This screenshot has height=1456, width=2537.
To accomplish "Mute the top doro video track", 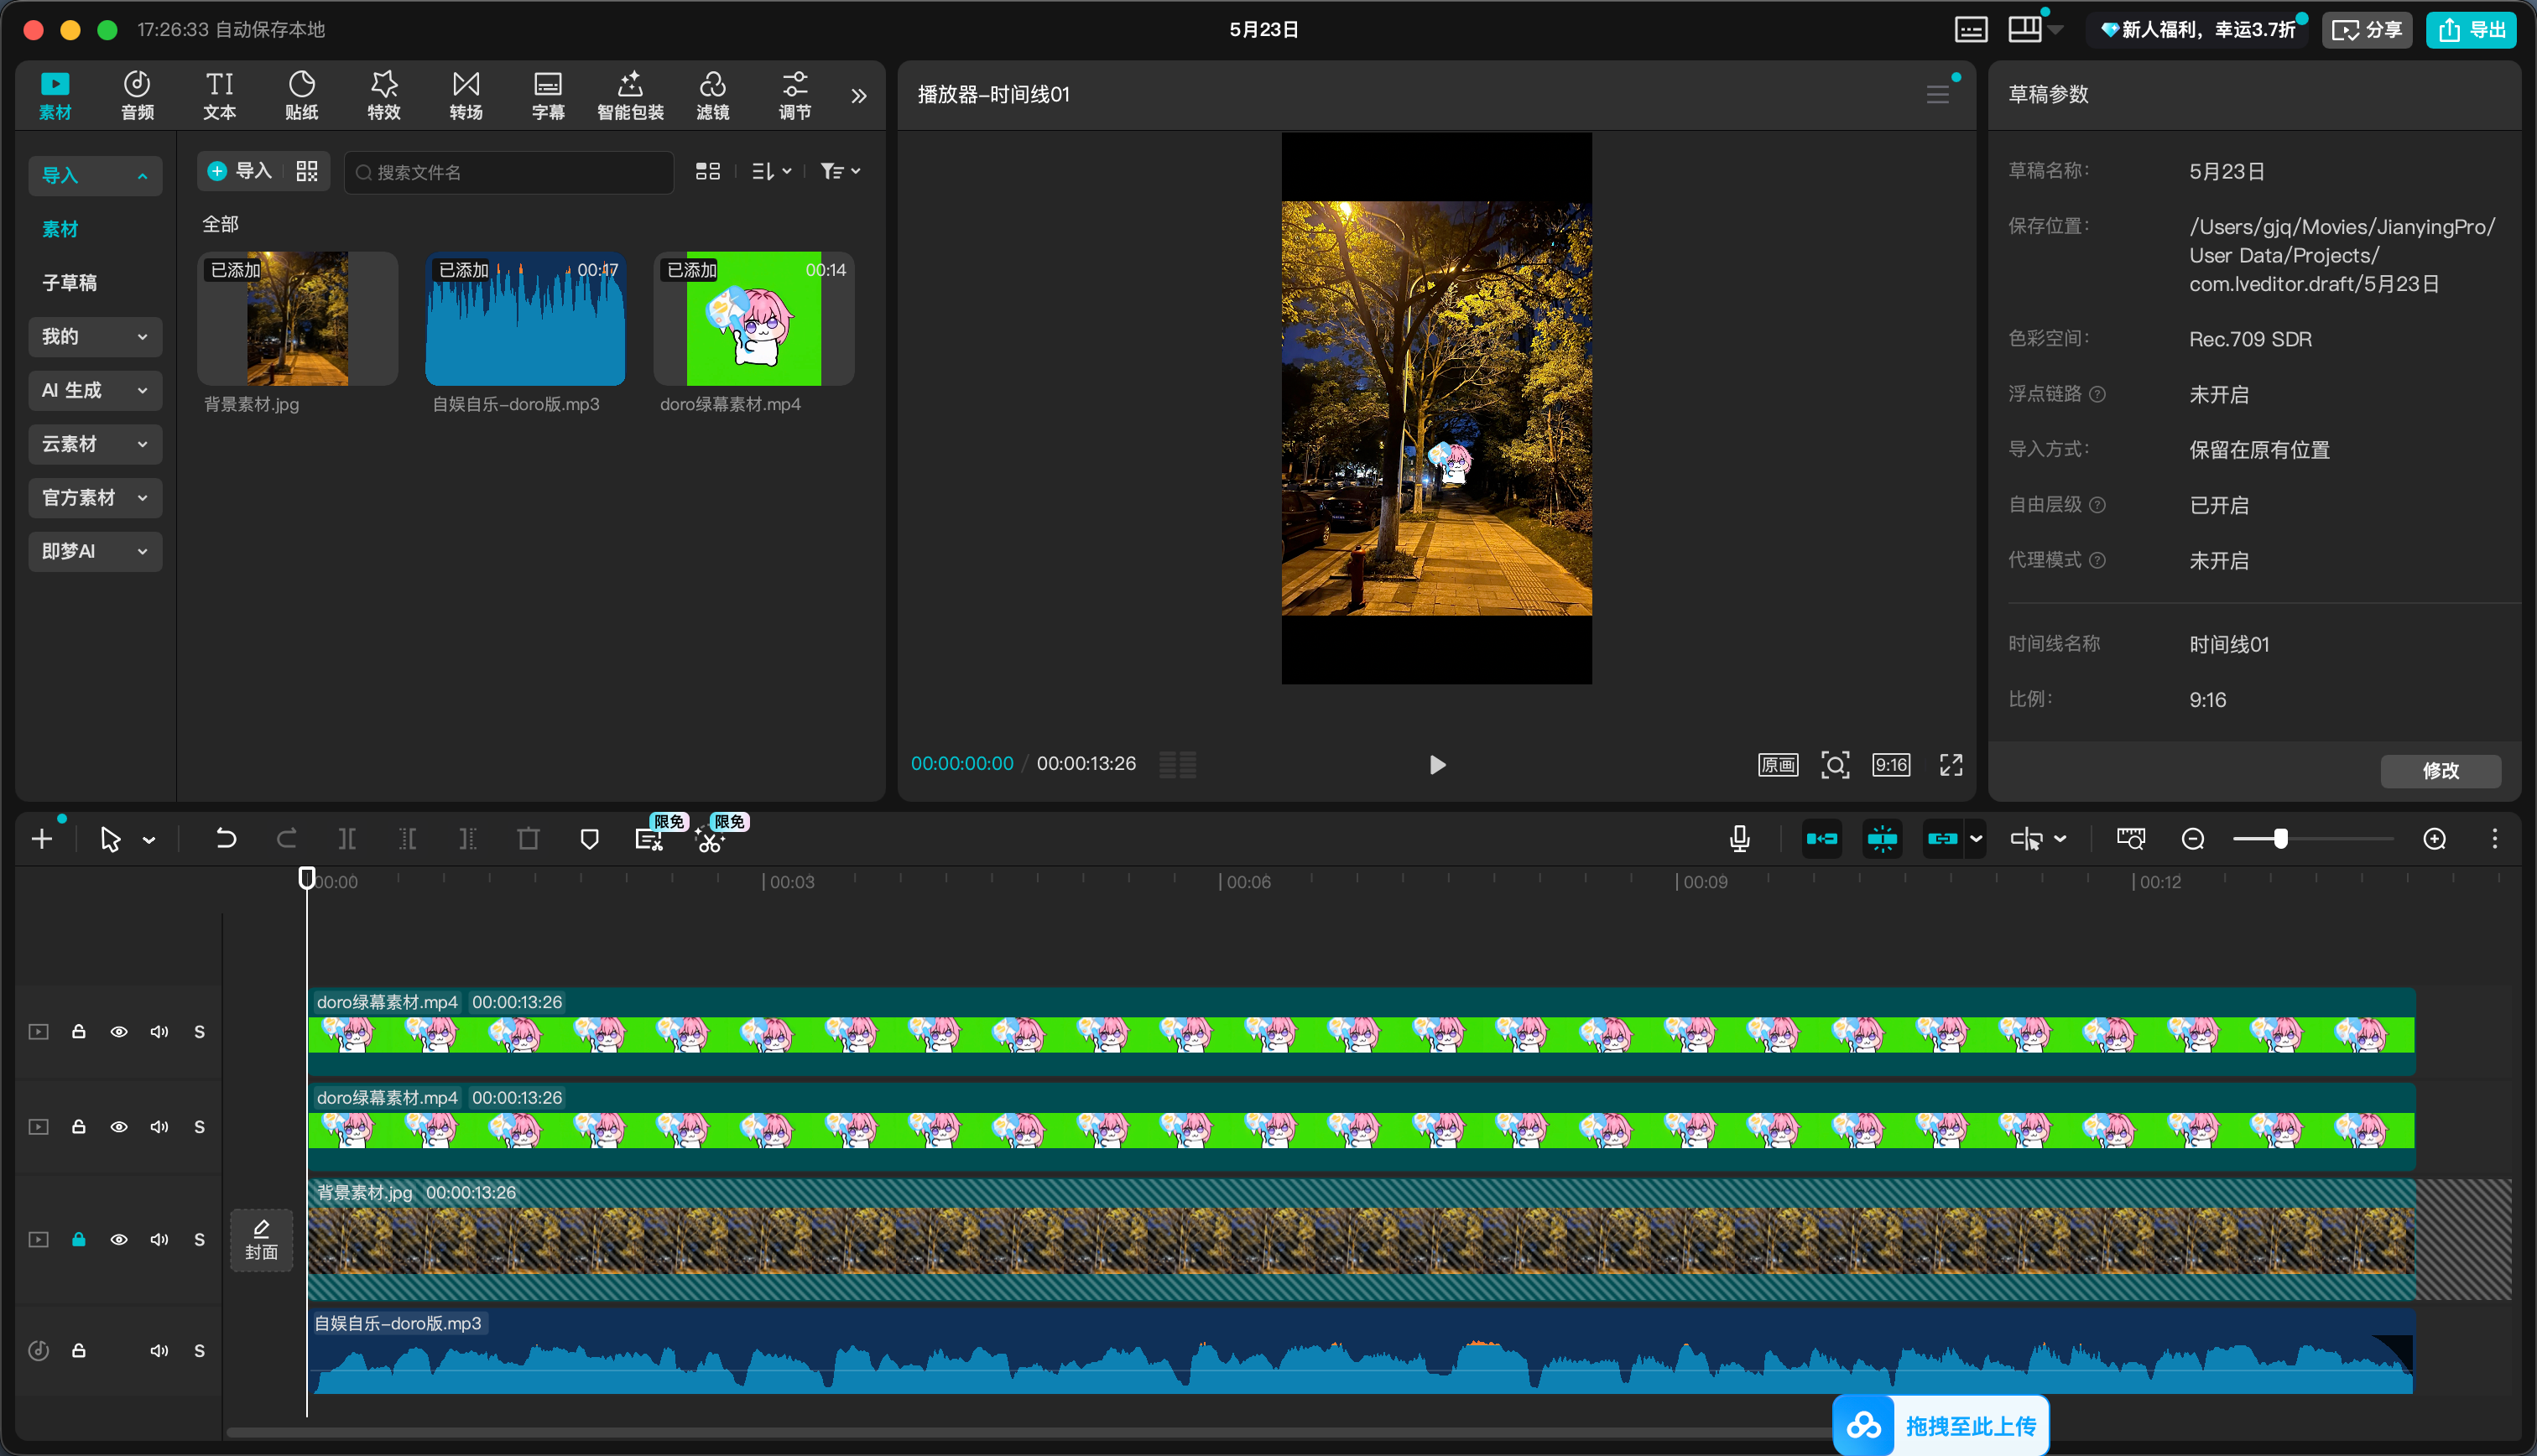I will click(x=159, y=1032).
